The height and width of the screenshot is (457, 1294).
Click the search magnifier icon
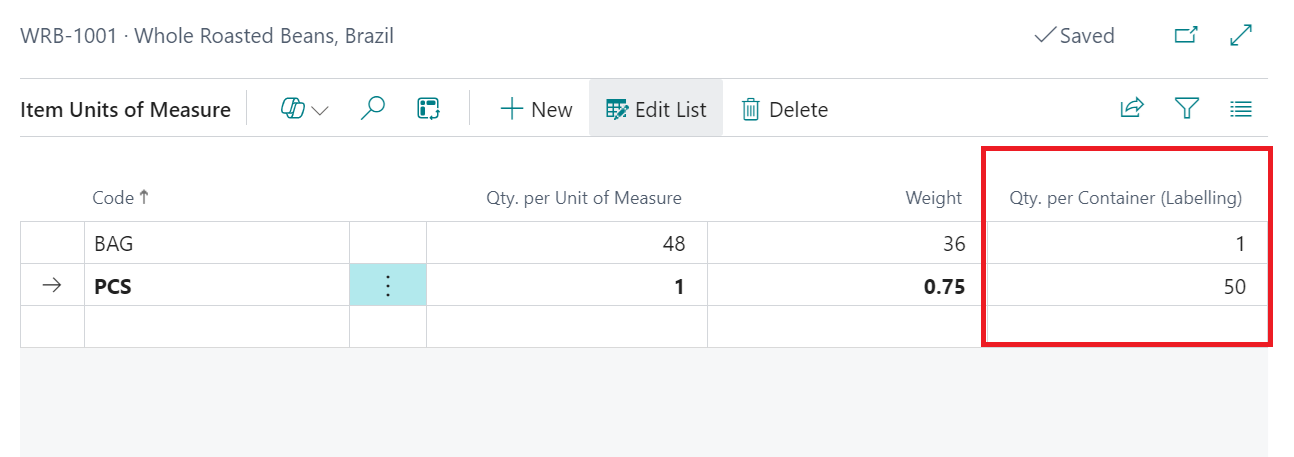[x=372, y=109]
